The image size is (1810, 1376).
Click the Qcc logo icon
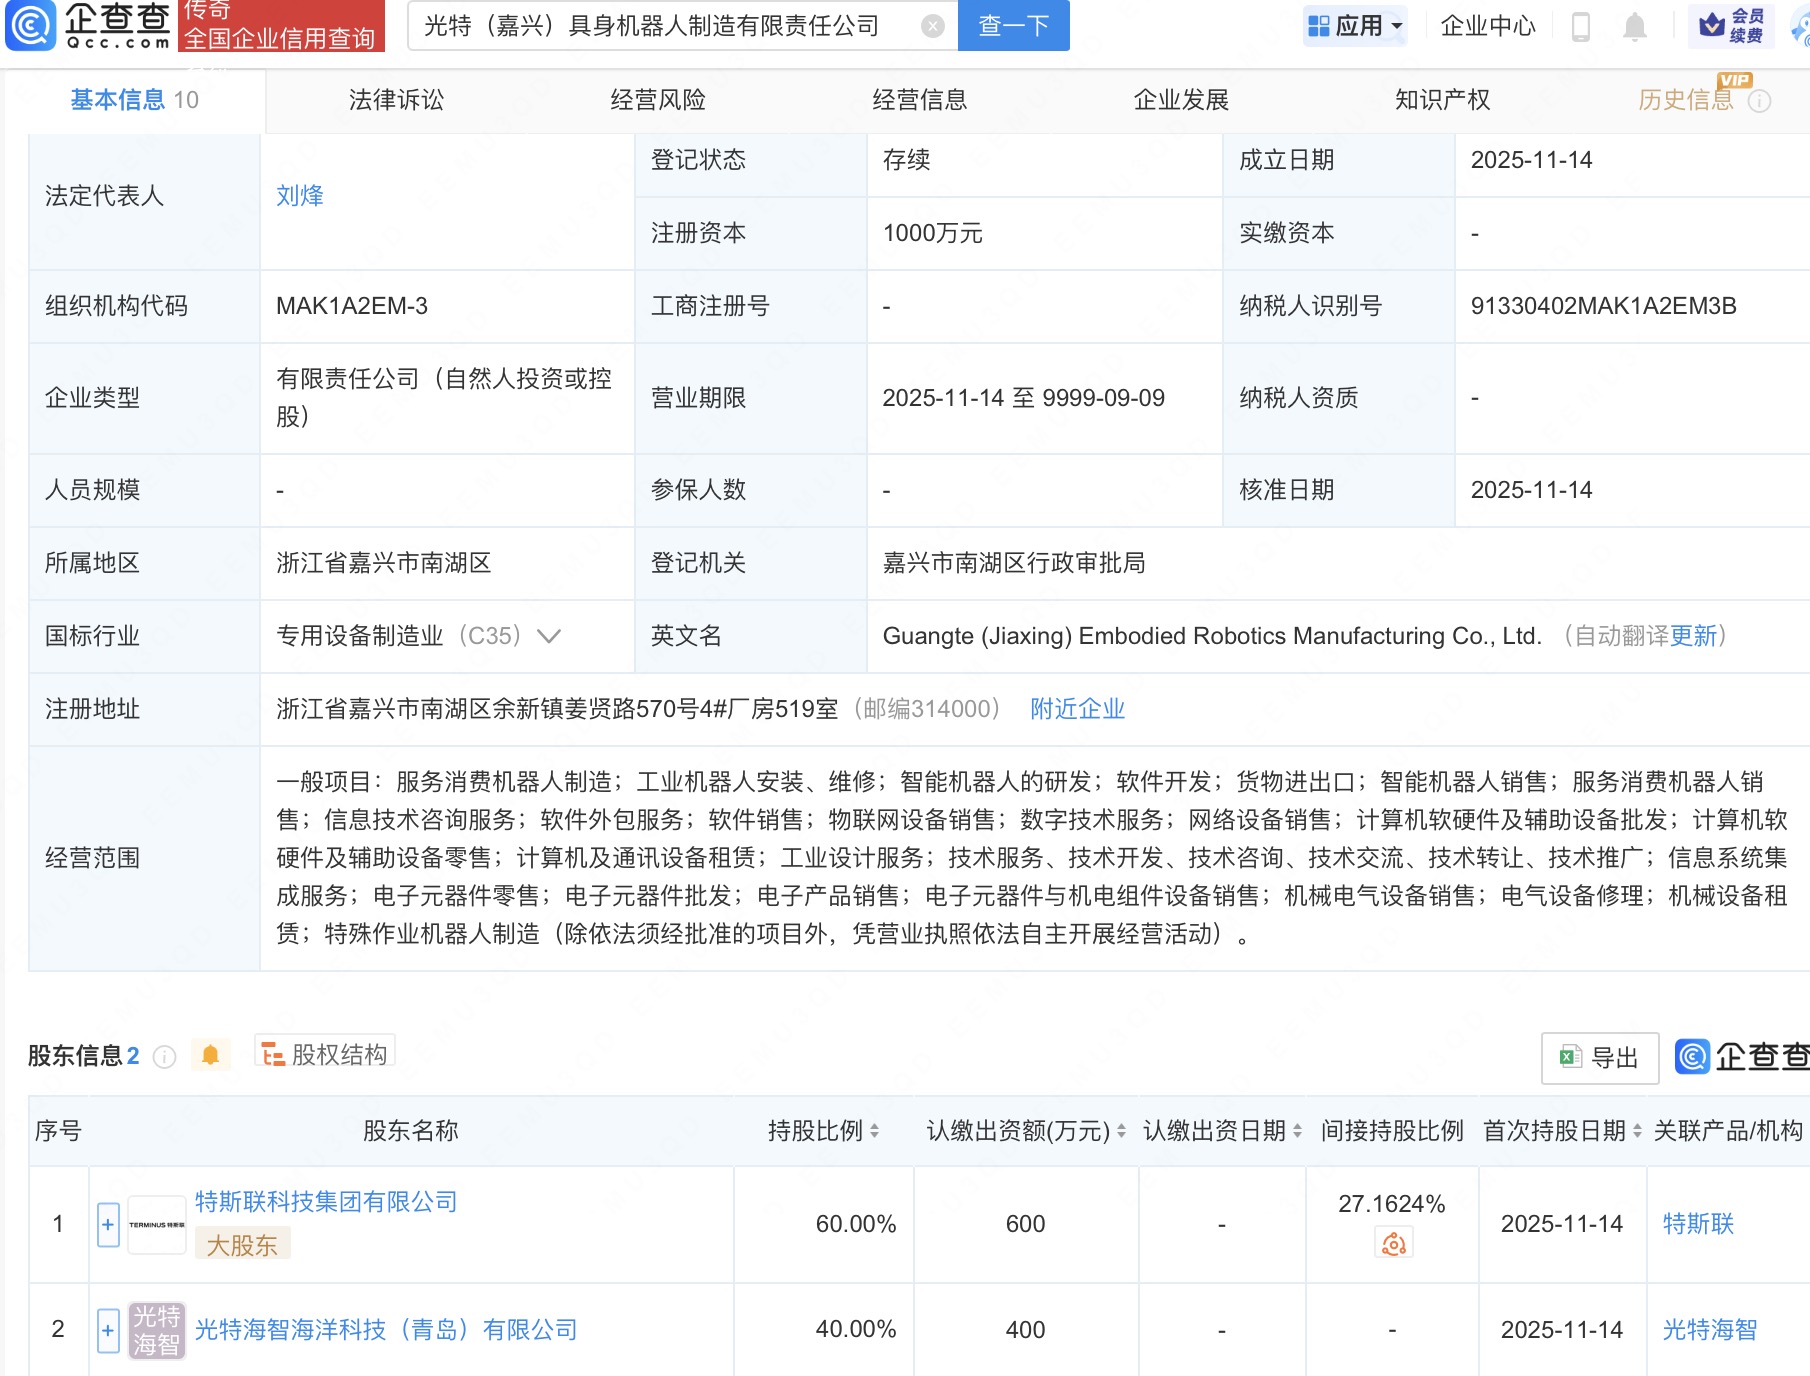[30, 25]
